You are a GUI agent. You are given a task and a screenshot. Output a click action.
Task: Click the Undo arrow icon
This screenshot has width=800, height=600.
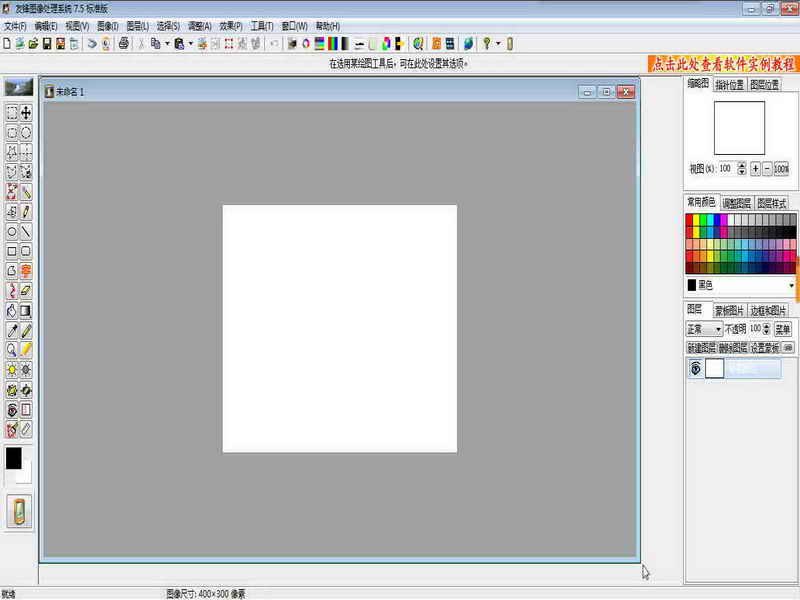274,44
